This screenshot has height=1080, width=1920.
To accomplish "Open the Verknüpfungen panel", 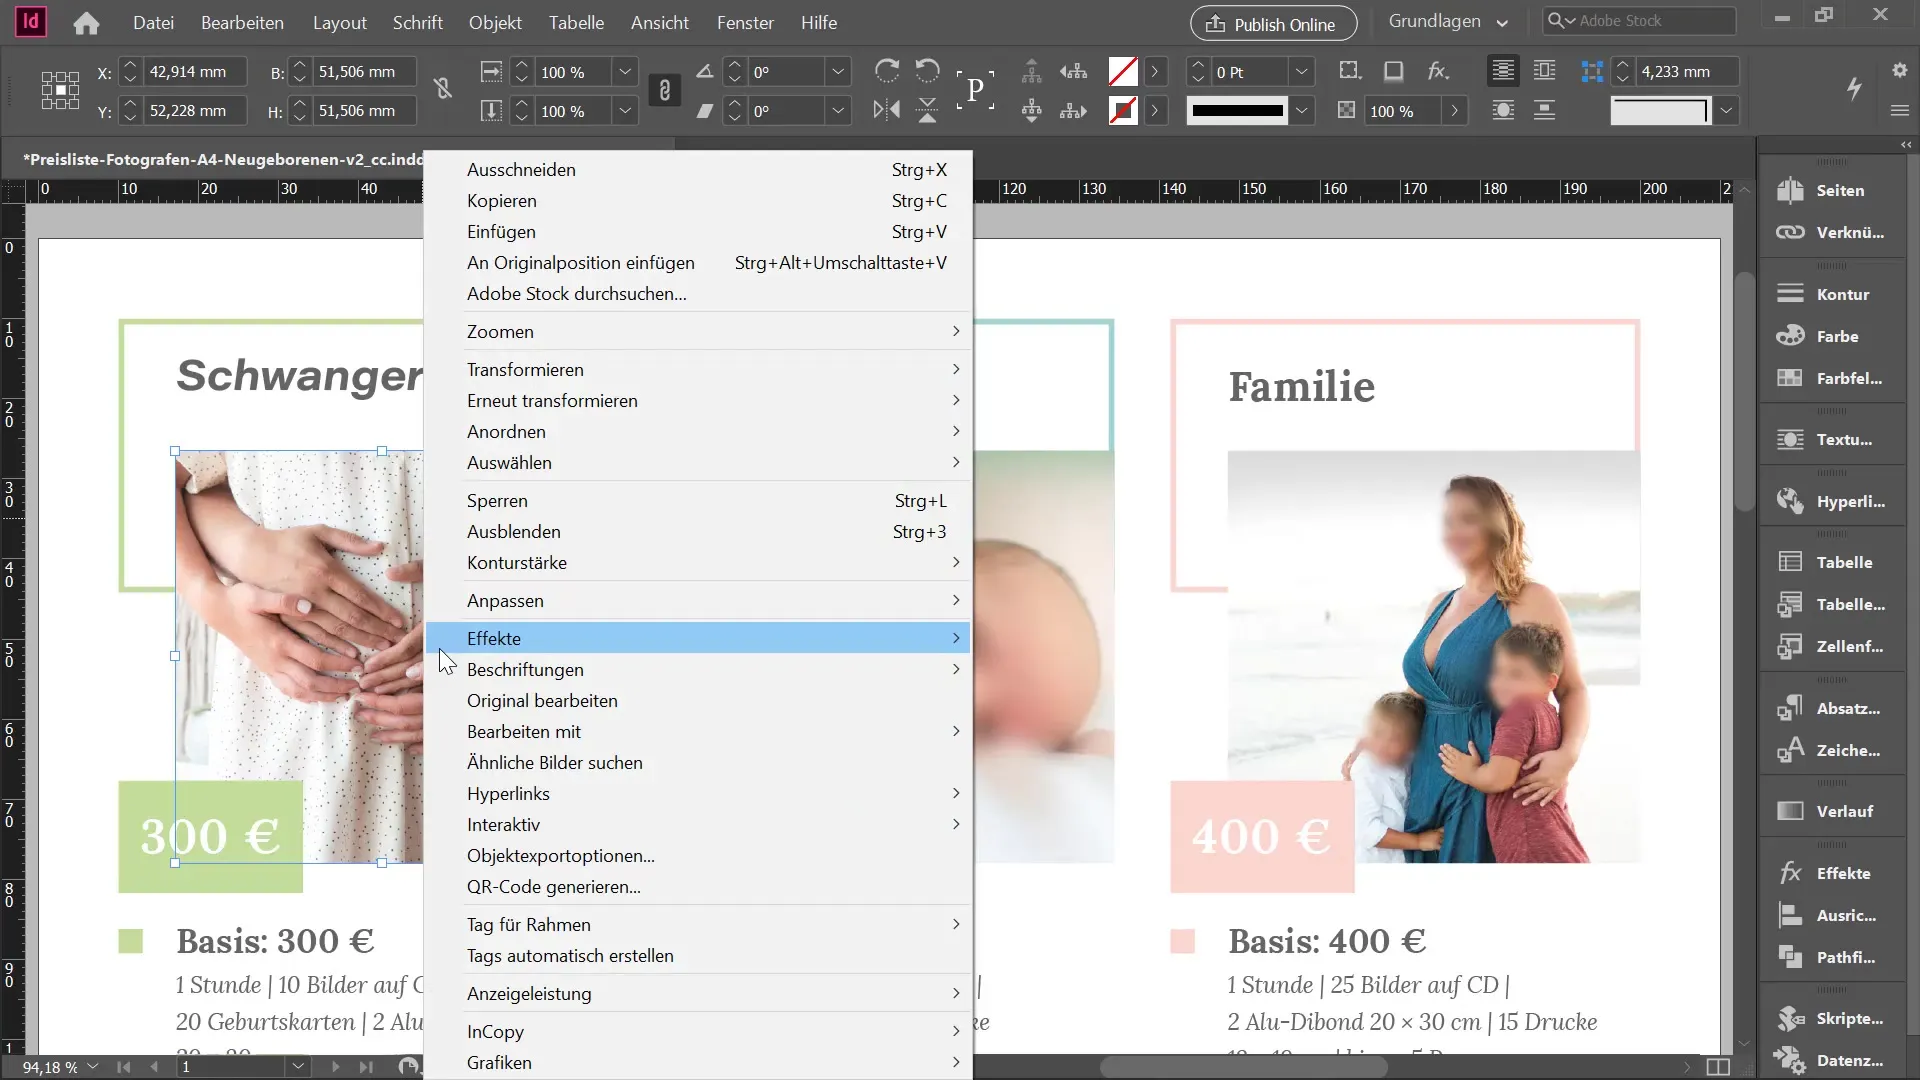I will click(1832, 232).
